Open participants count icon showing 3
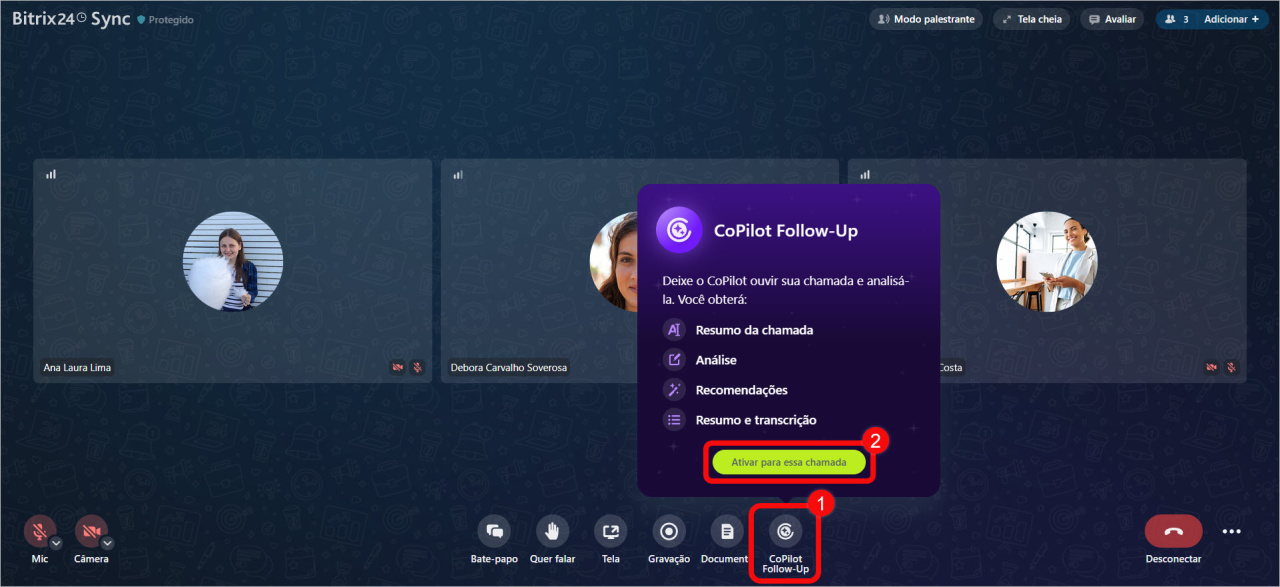 coord(1176,19)
